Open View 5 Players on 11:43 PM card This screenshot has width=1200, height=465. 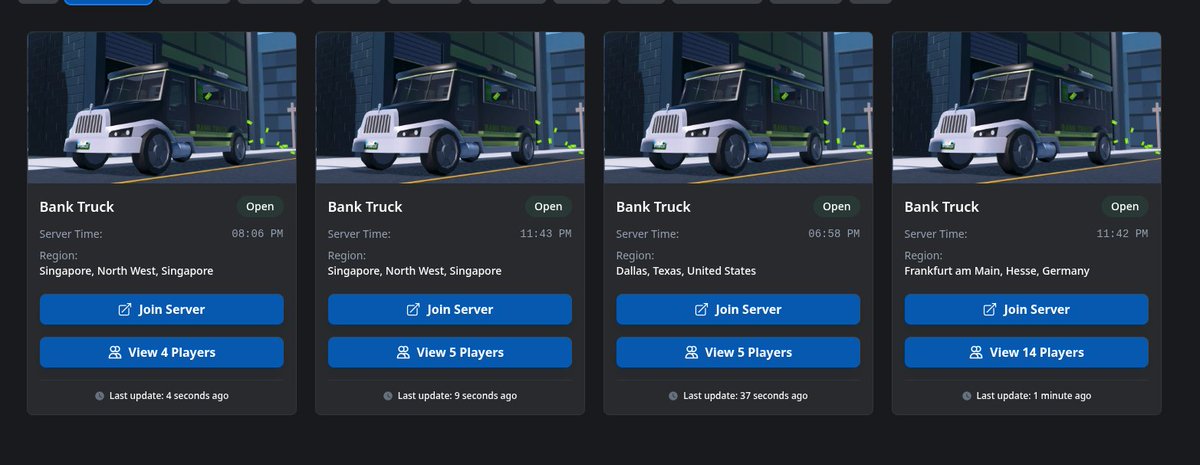tap(450, 352)
